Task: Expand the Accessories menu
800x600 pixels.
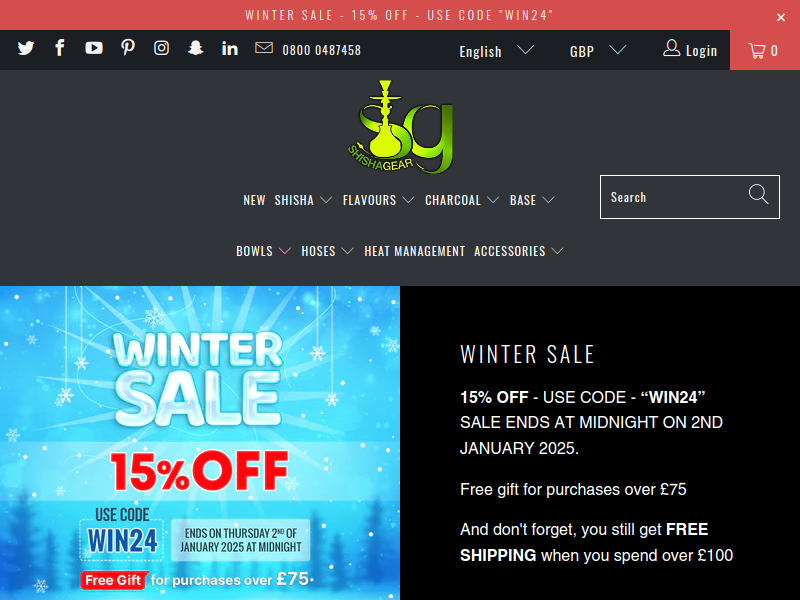Action: (518, 251)
